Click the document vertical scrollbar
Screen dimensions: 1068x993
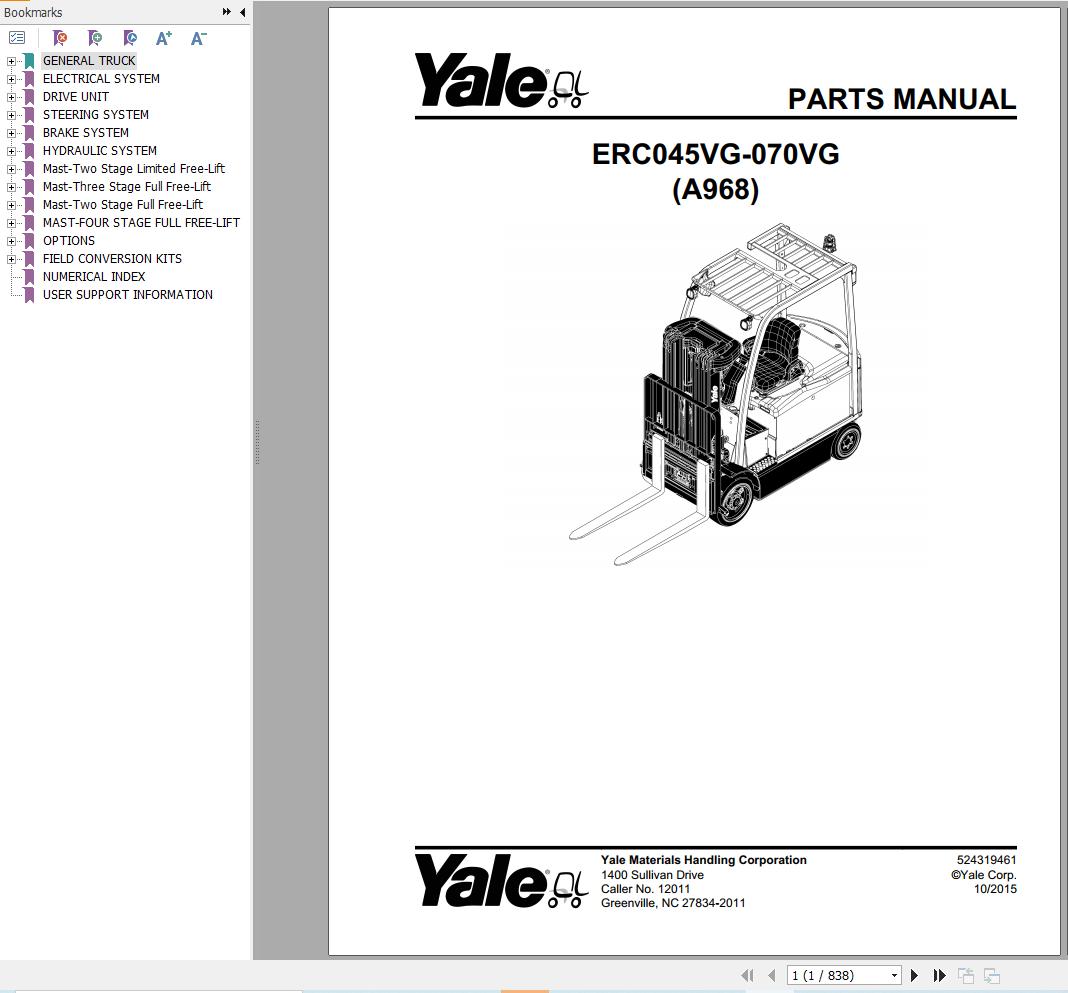point(1062,400)
